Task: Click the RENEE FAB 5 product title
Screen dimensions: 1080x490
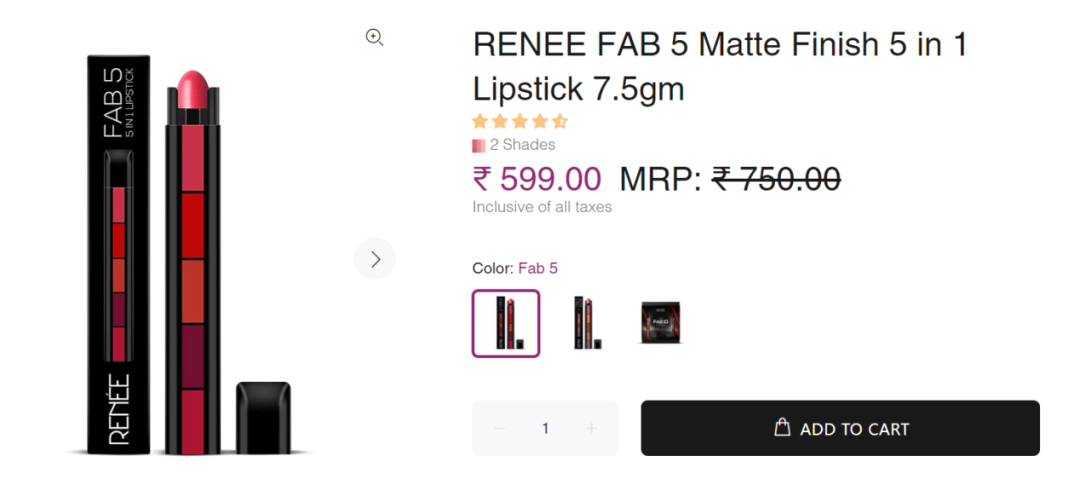Action: click(x=719, y=67)
